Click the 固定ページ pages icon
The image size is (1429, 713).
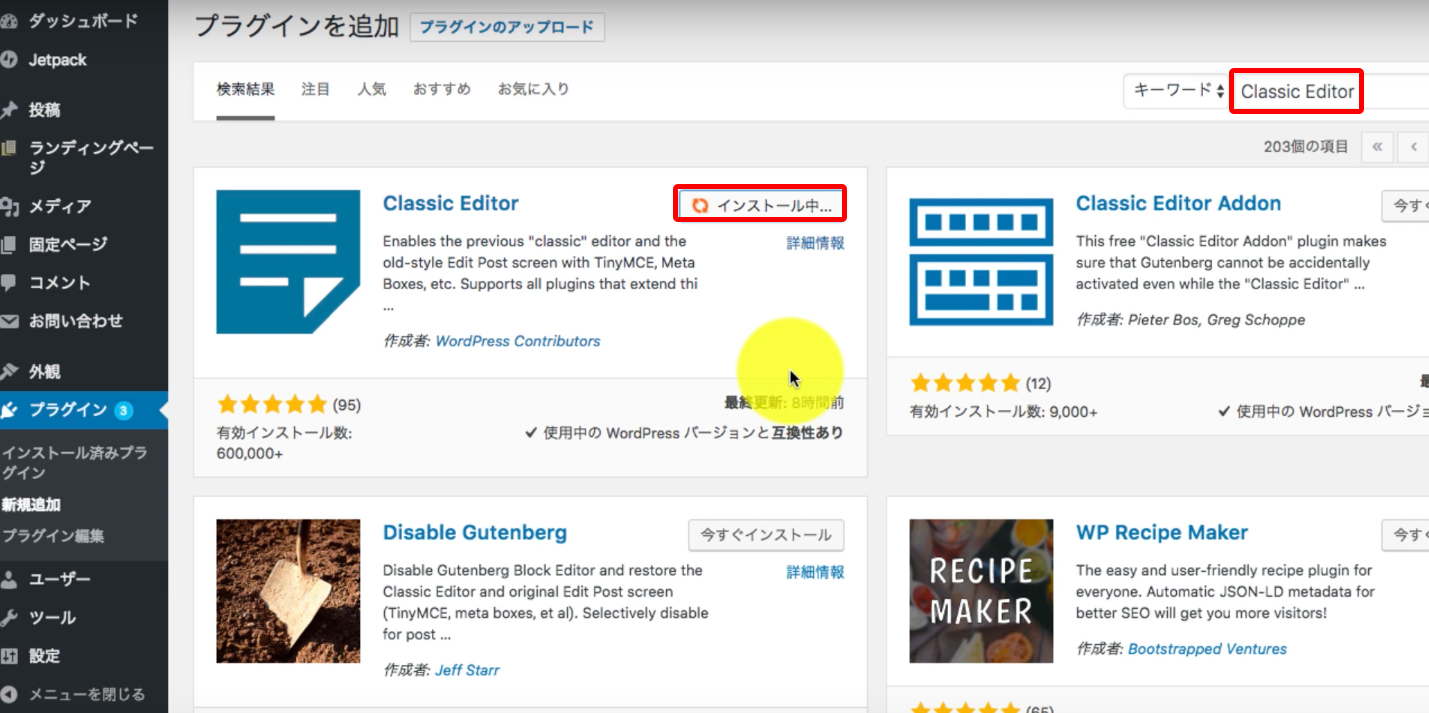coord(8,245)
